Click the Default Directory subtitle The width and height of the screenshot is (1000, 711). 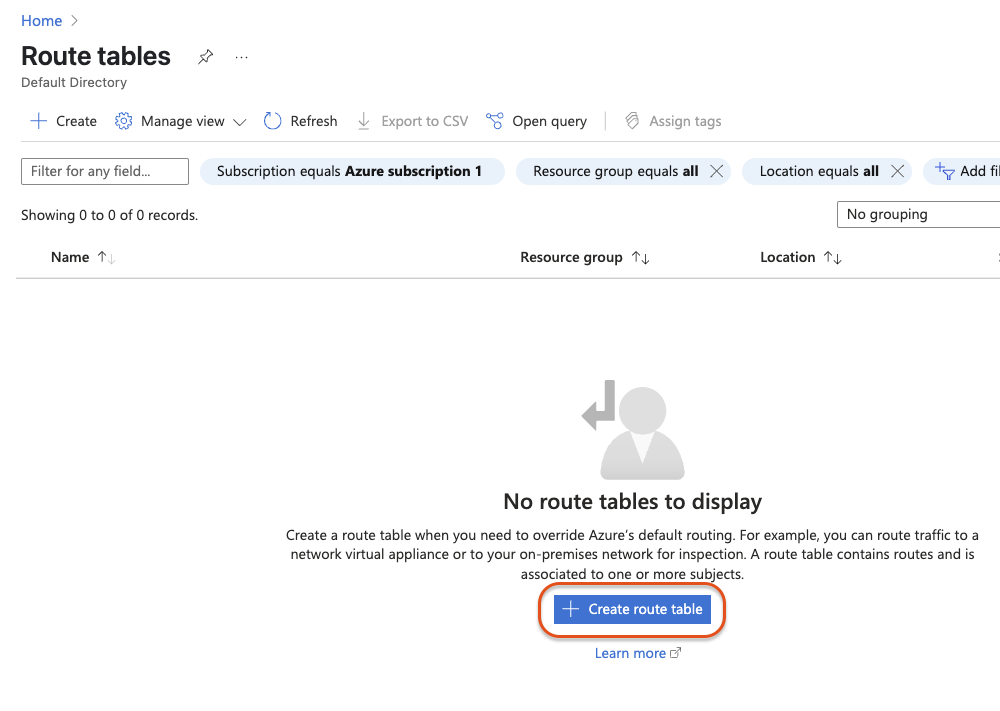[74, 83]
